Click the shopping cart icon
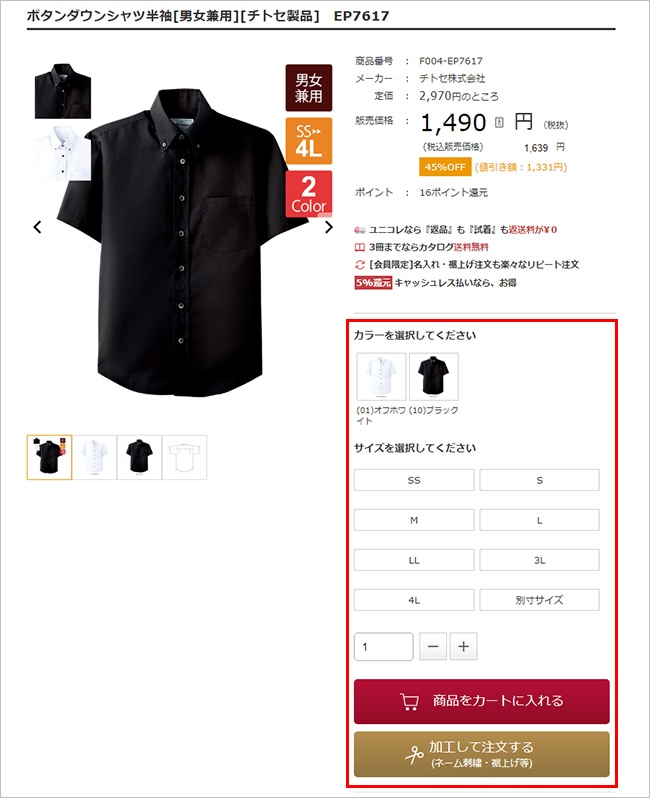Screen dimensions: 650x798 tap(409, 701)
